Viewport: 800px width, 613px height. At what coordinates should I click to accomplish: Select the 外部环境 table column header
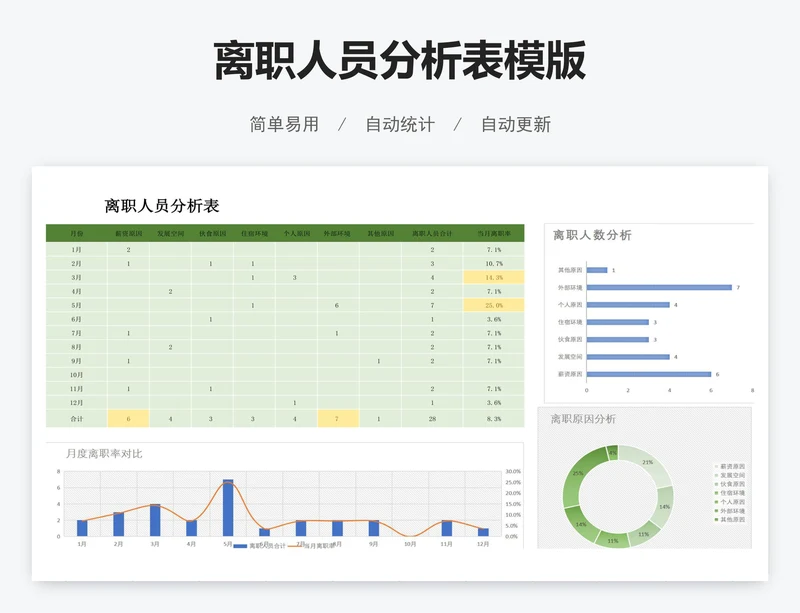point(337,234)
